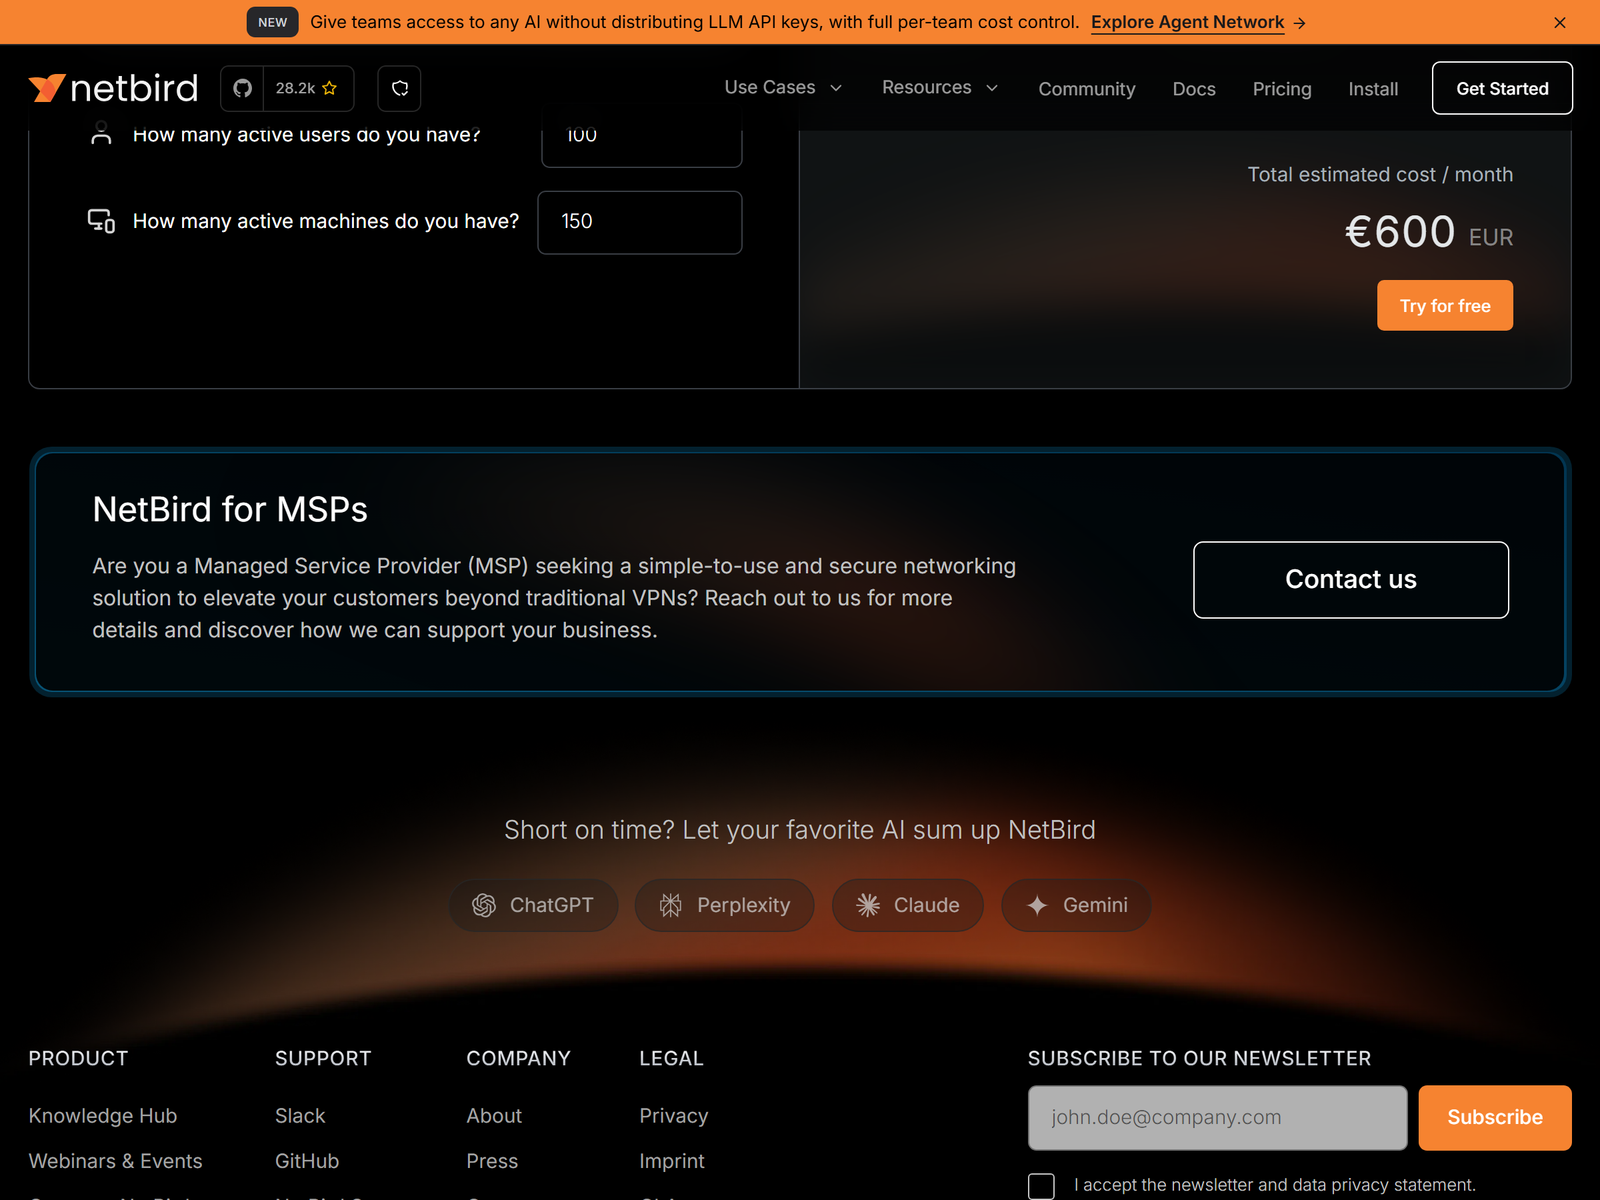Viewport: 1600px width, 1200px height.
Task: Expand the Resources menu
Action: (x=940, y=88)
